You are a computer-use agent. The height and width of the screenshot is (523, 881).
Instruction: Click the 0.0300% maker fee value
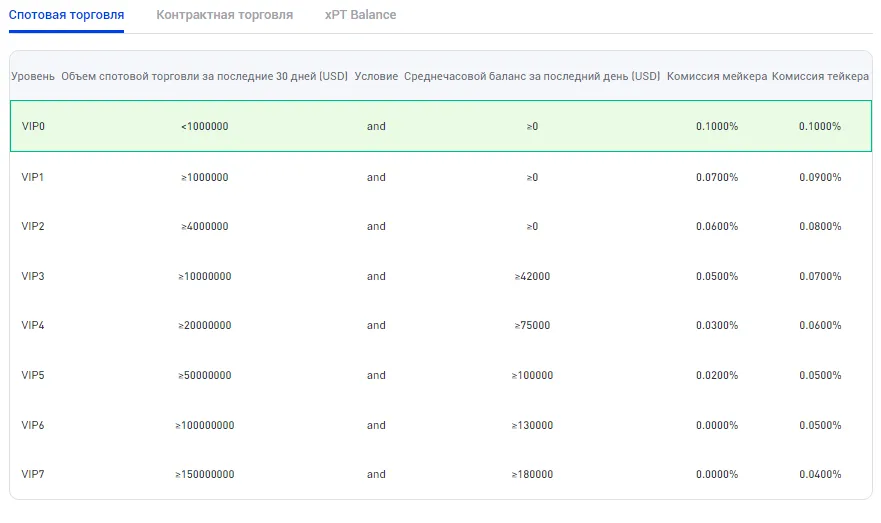point(717,325)
